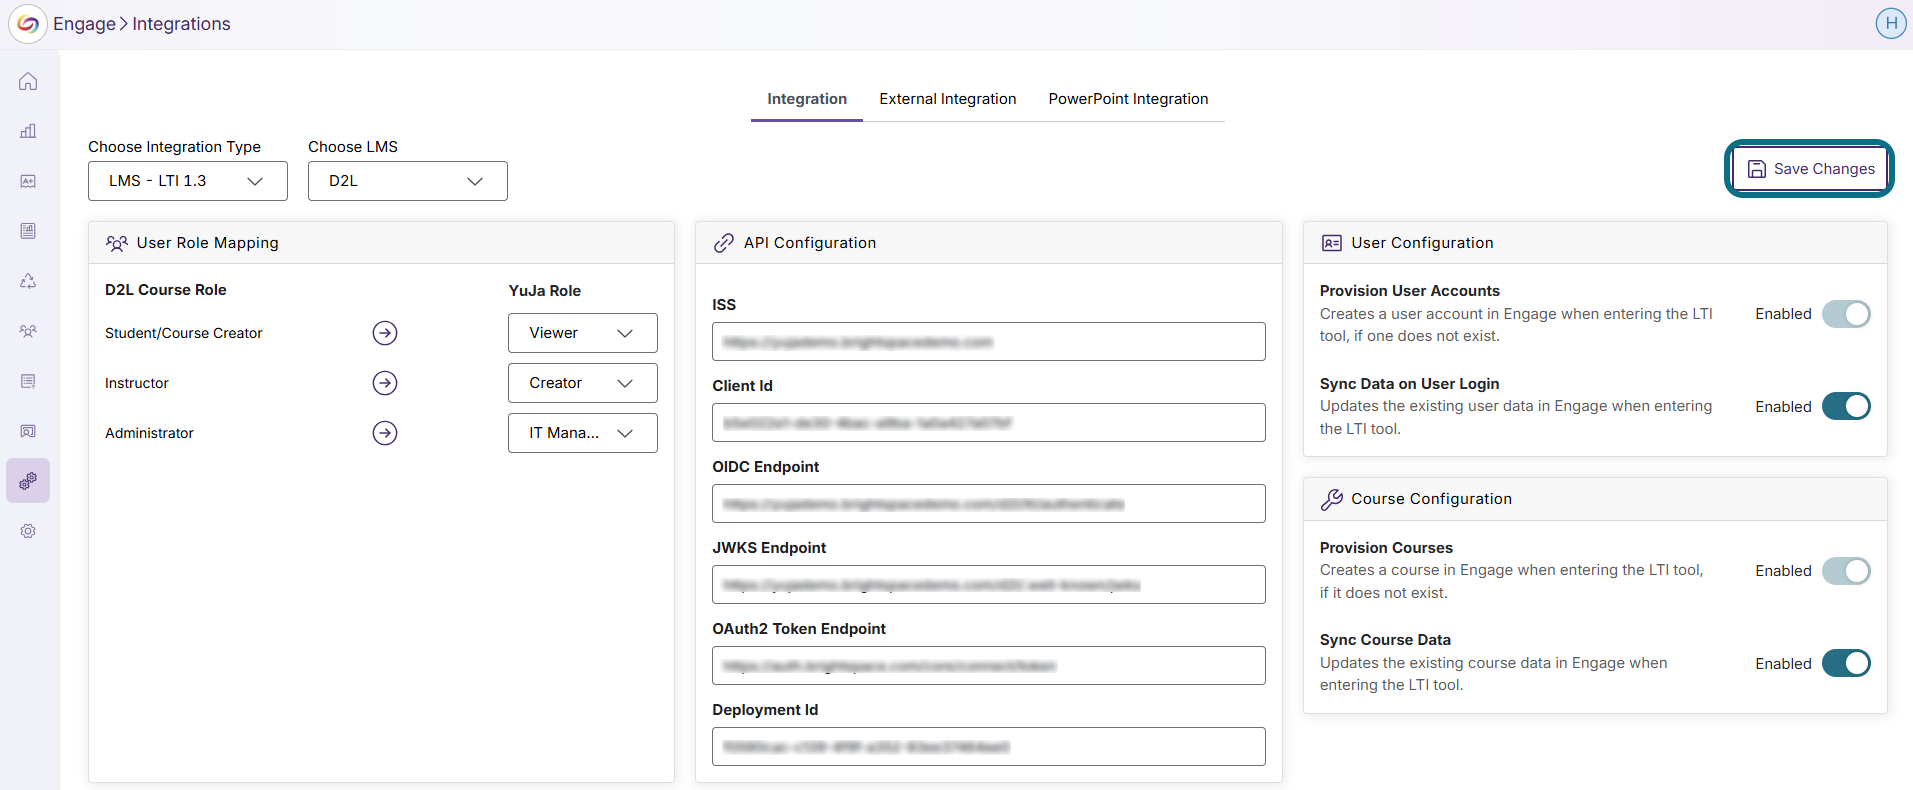Viewport: 1913px width, 790px height.
Task: Click the 'Administrator' role text
Action: pos(149,433)
